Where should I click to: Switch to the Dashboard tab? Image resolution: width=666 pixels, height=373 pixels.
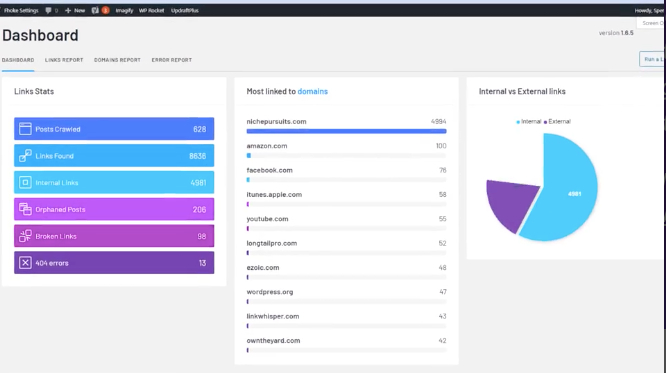[x=18, y=60]
